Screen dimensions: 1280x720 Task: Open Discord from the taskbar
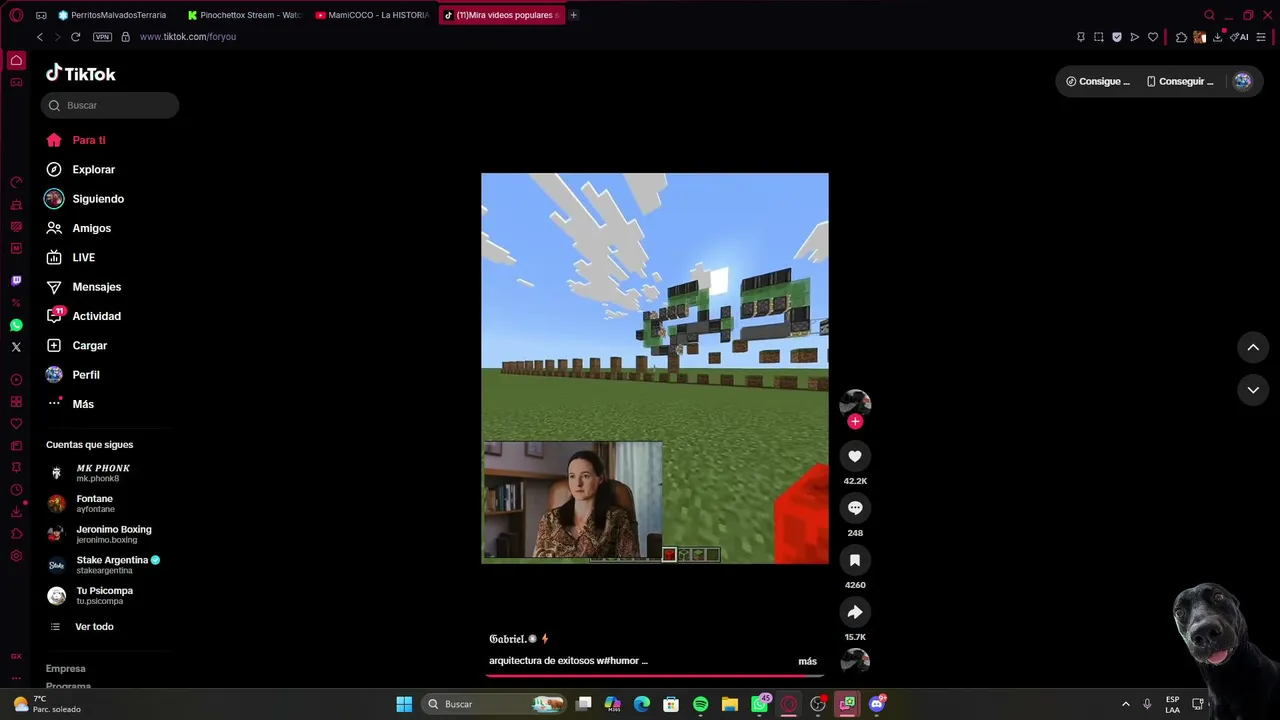click(877, 704)
